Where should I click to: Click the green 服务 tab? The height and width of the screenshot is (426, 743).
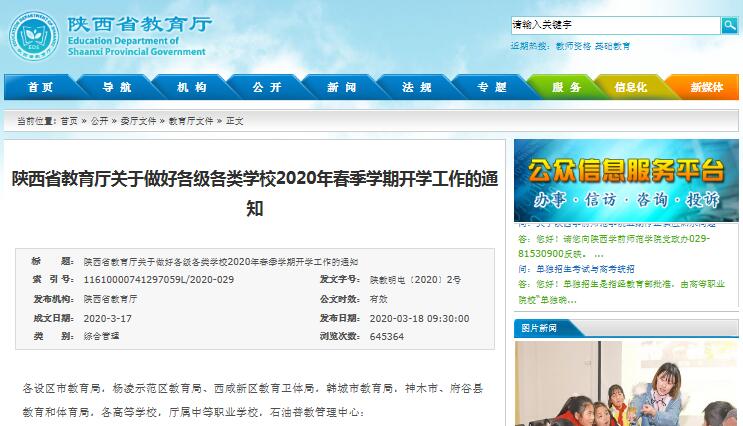pyautogui.click(x=566, y=87)
